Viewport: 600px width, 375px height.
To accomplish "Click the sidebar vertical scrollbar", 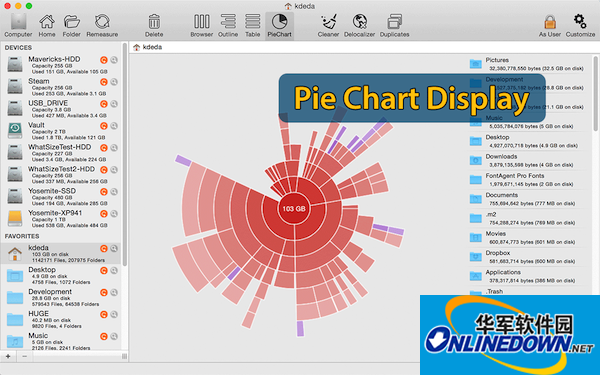I will (124, 154).
